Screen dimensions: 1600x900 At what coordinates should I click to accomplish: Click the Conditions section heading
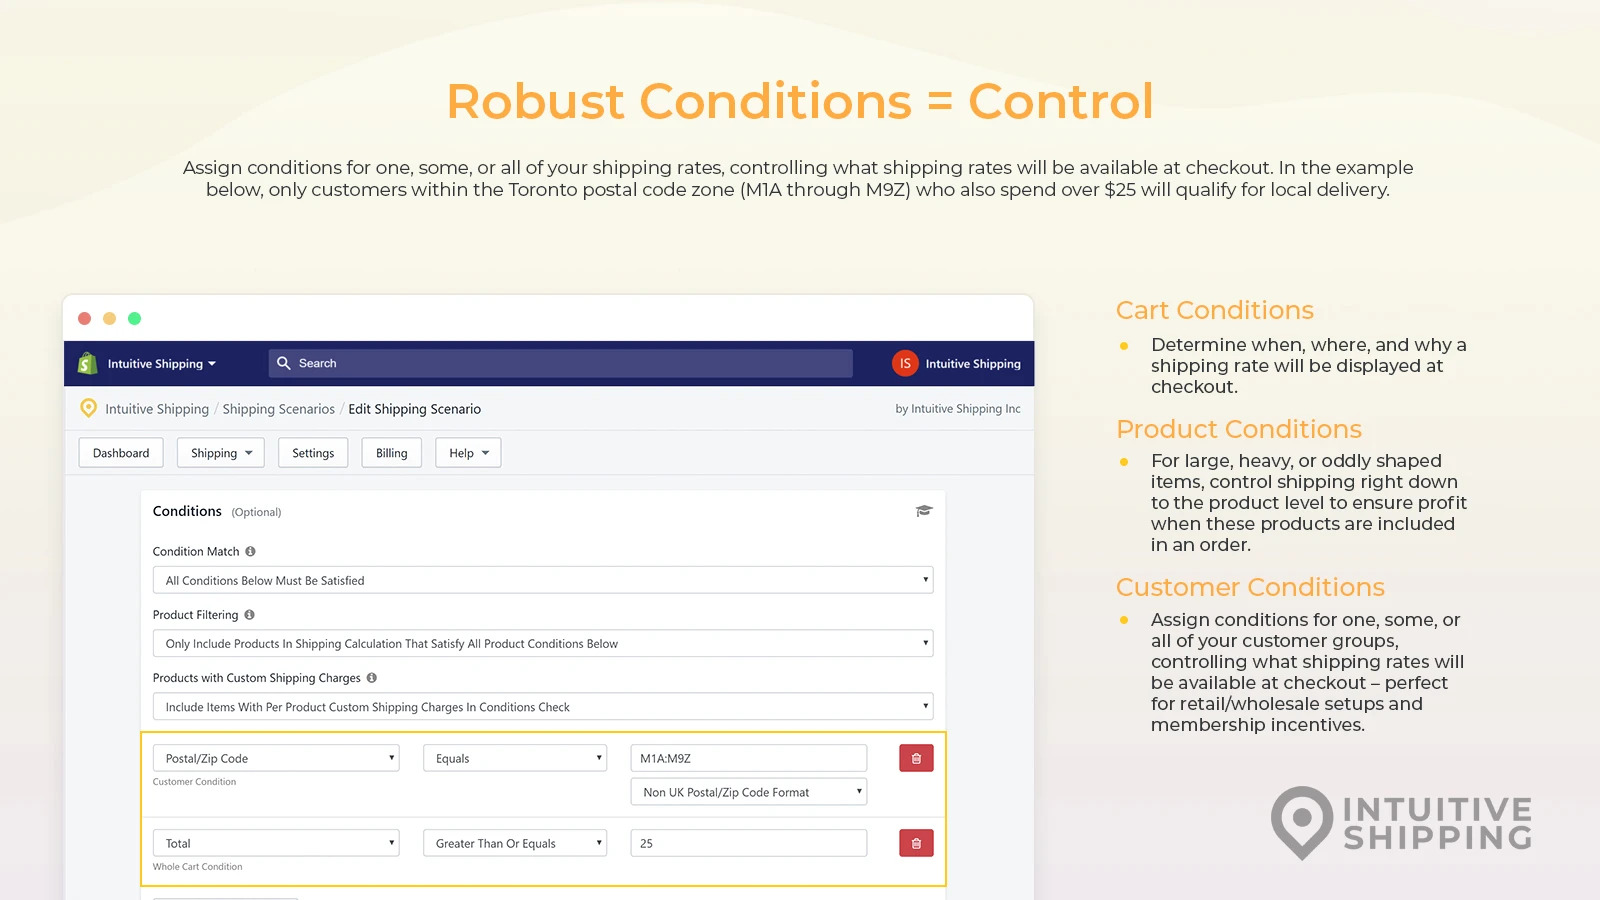click(x=187, y=511)
